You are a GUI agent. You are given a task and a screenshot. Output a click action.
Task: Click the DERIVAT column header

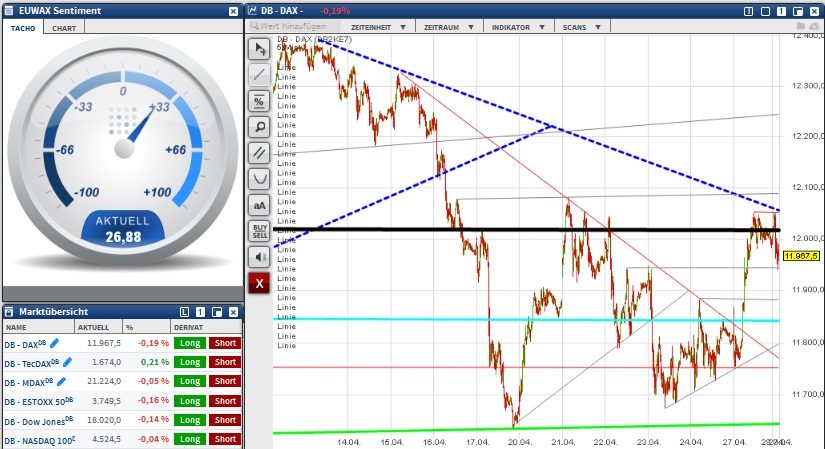tap(206, 327)
